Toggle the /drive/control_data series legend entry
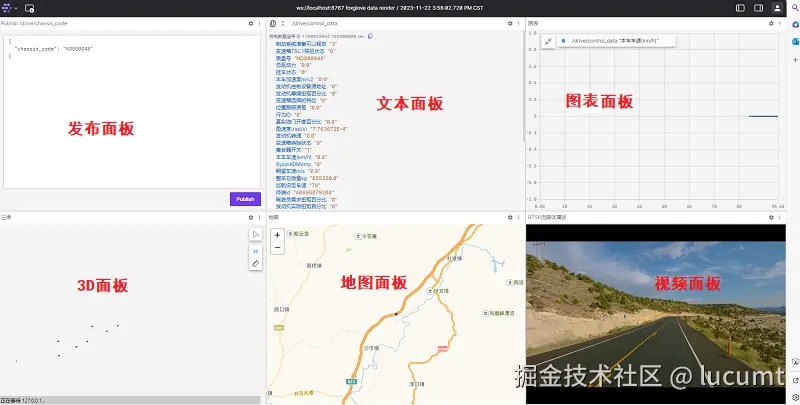Screen dimensions: 800x405 [x=615, y=41]
